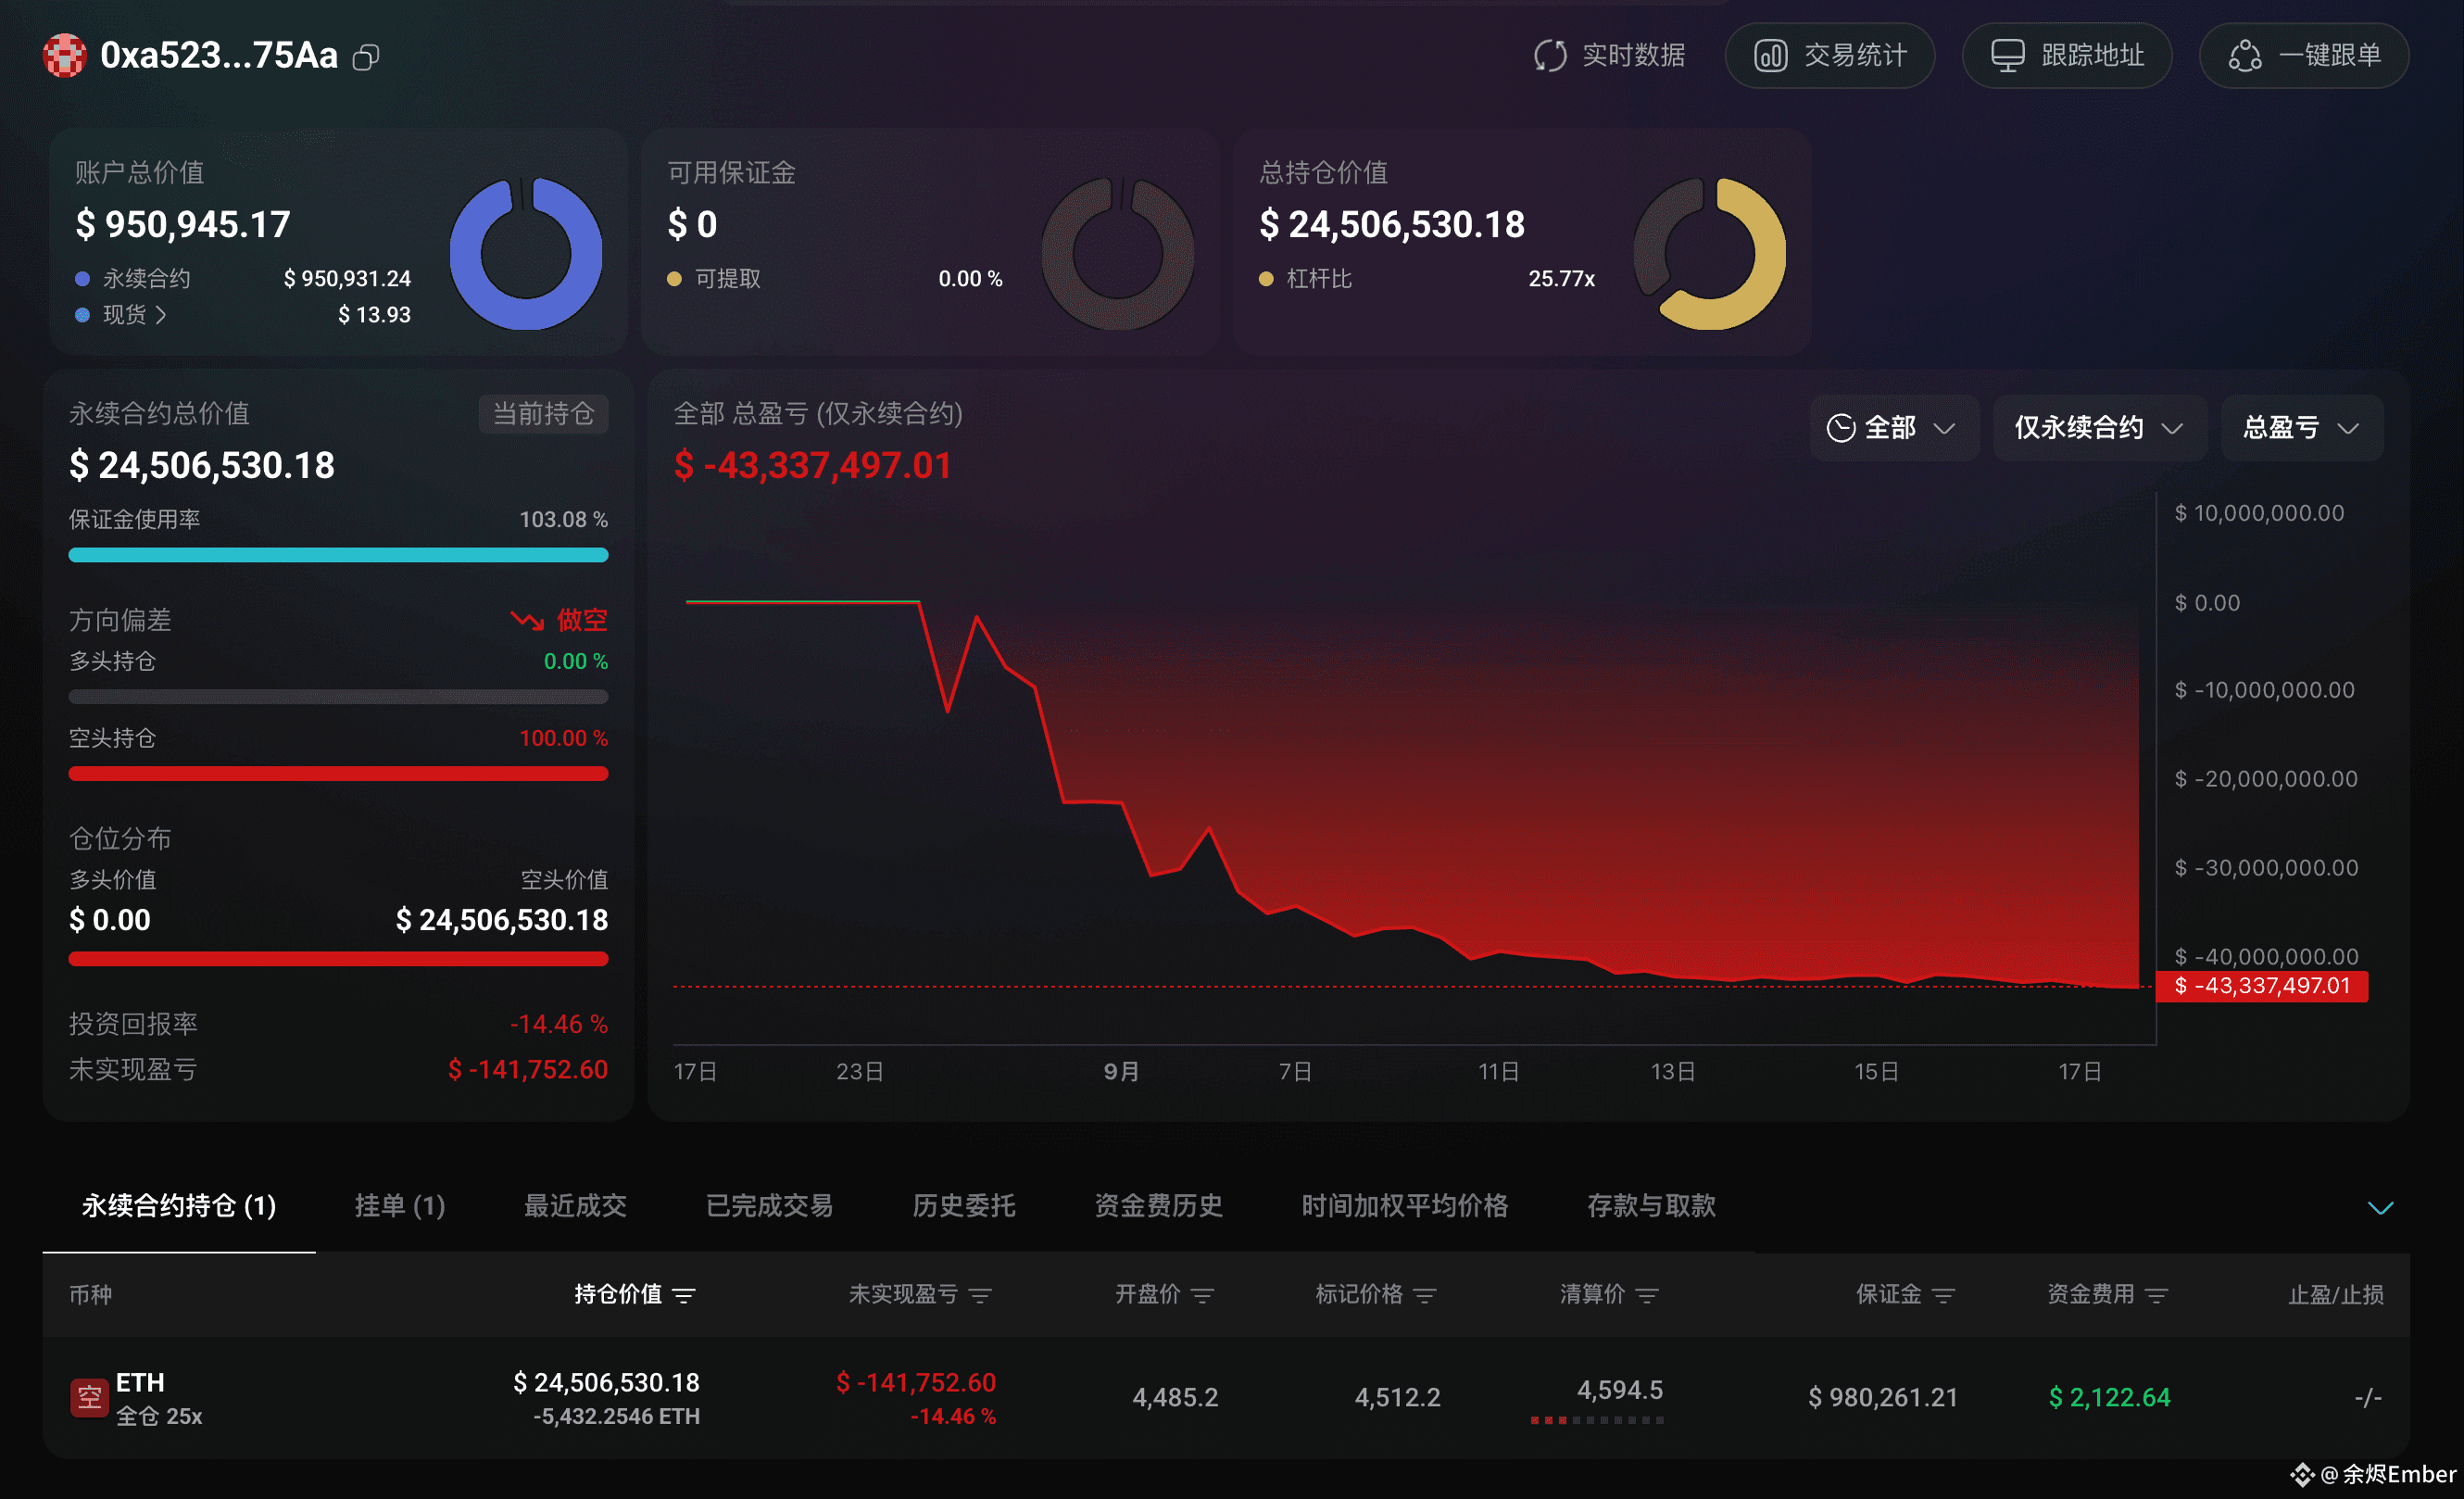Select the 永续合约持仓 (1) tab
The image size is (2464, 1499).
point(179,1206)
